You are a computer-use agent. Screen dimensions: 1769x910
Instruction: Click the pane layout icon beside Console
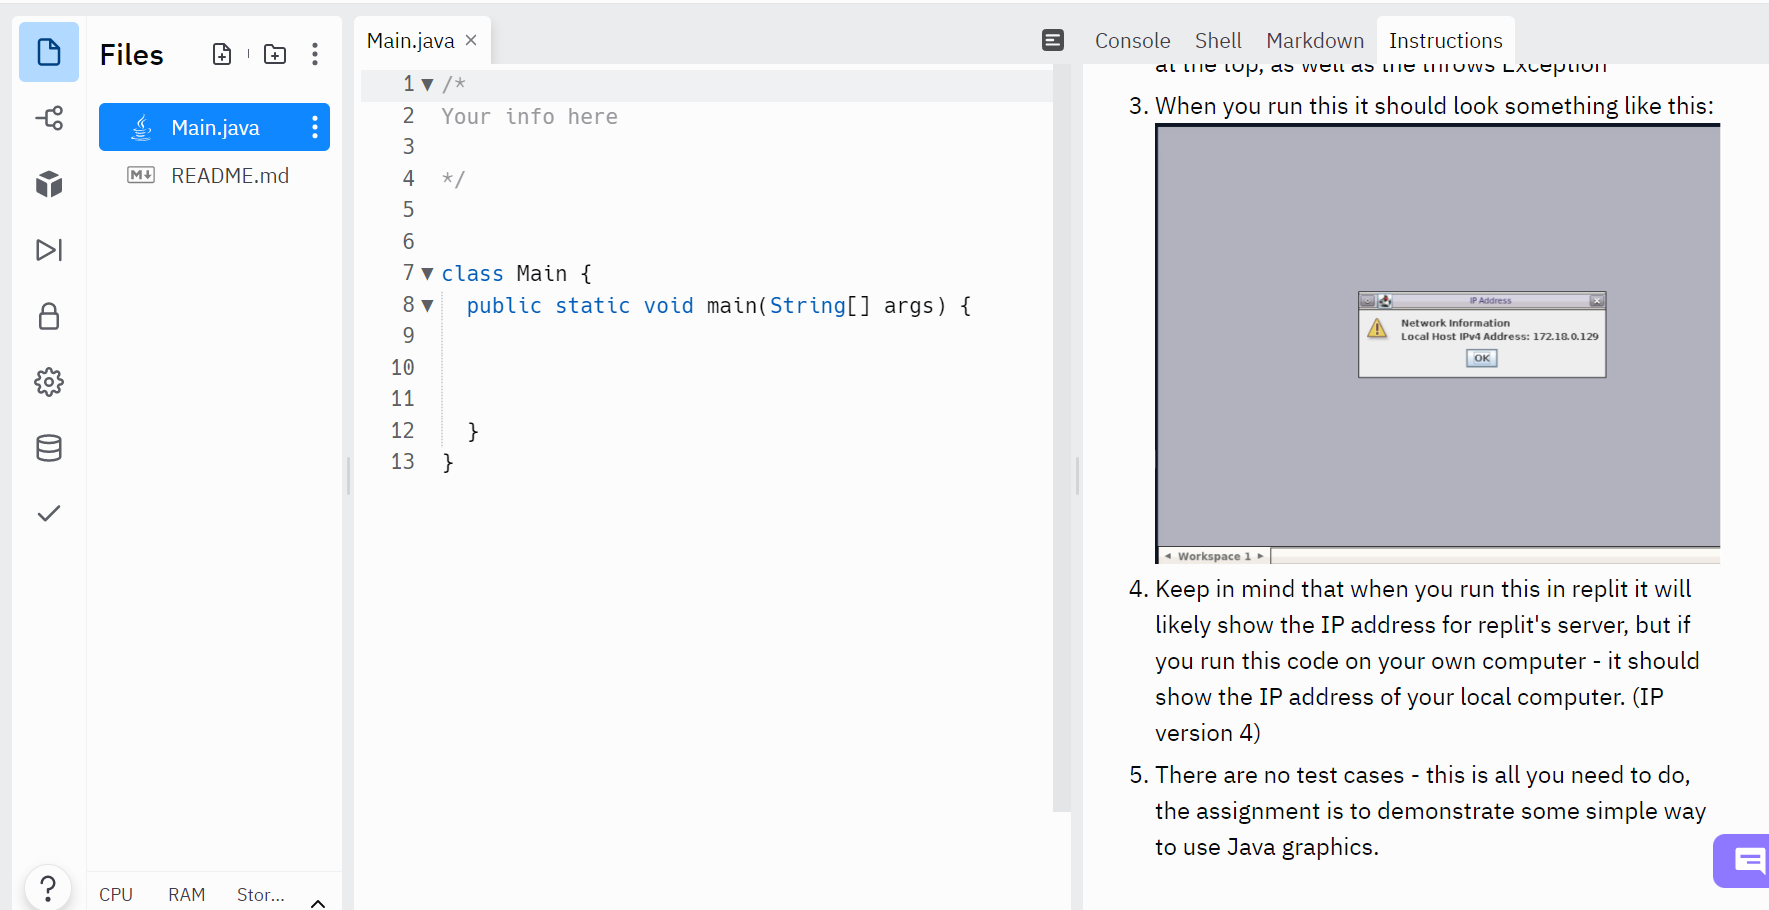(1053, 40)
